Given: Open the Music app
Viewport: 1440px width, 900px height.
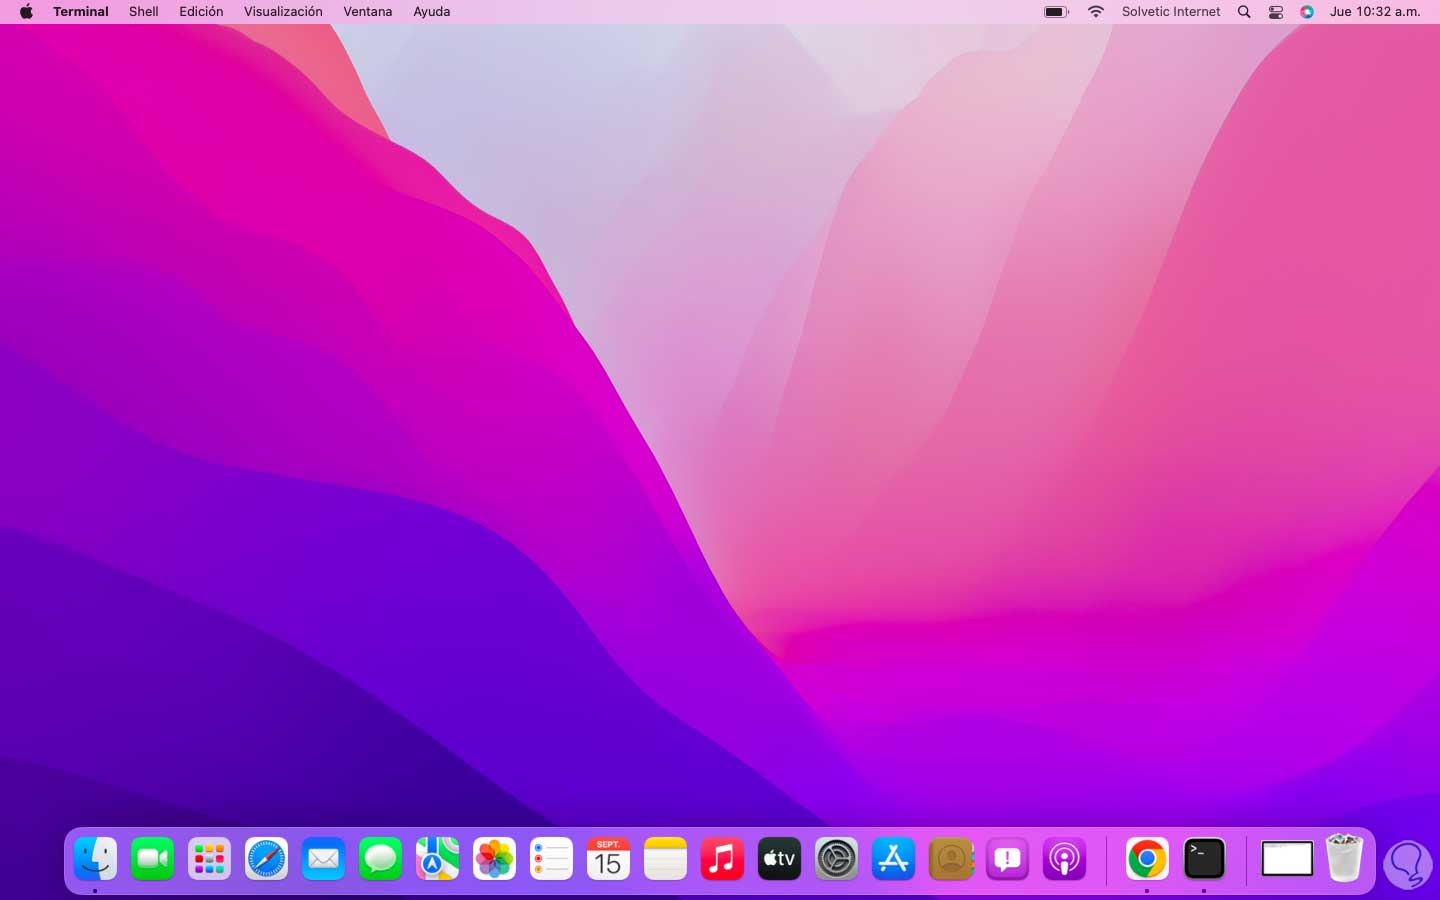Looking at the screenshot, I should pyautogui.click(x=722, y=859).
